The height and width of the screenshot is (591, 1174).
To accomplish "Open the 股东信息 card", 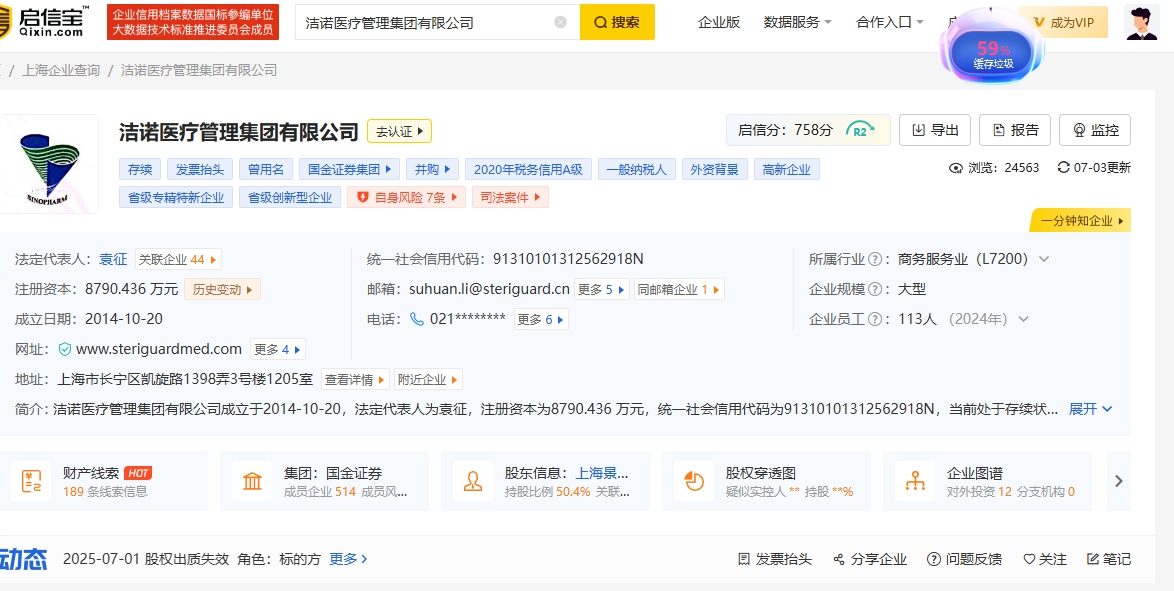I will [x=546, y=481].
